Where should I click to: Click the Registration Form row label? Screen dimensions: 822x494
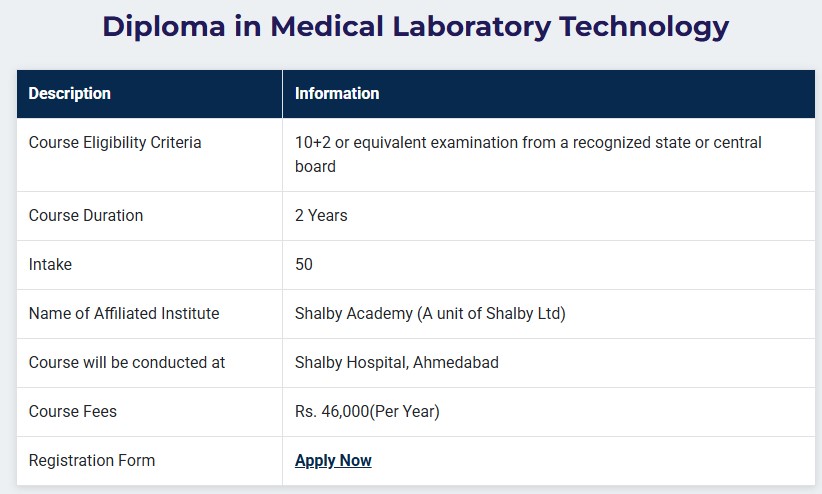pyautogui.click(x=92, y=461)
